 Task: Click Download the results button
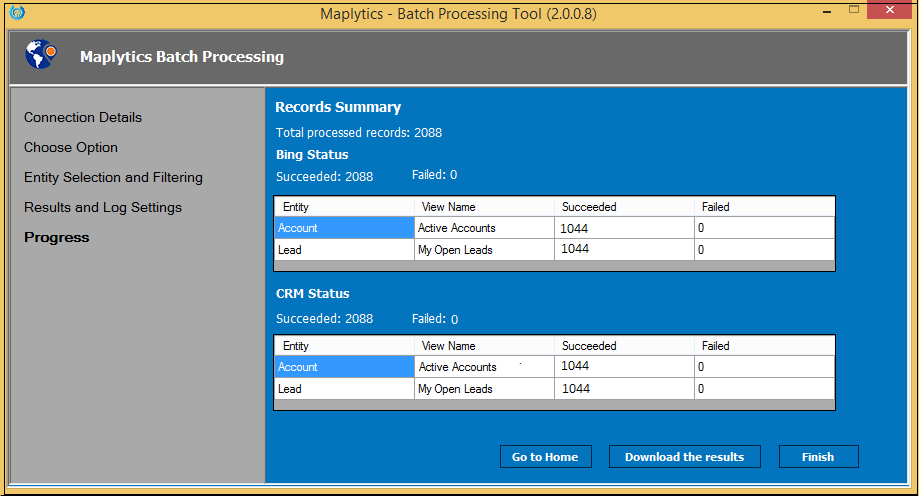pyautogui.click(x=685, y=457)
